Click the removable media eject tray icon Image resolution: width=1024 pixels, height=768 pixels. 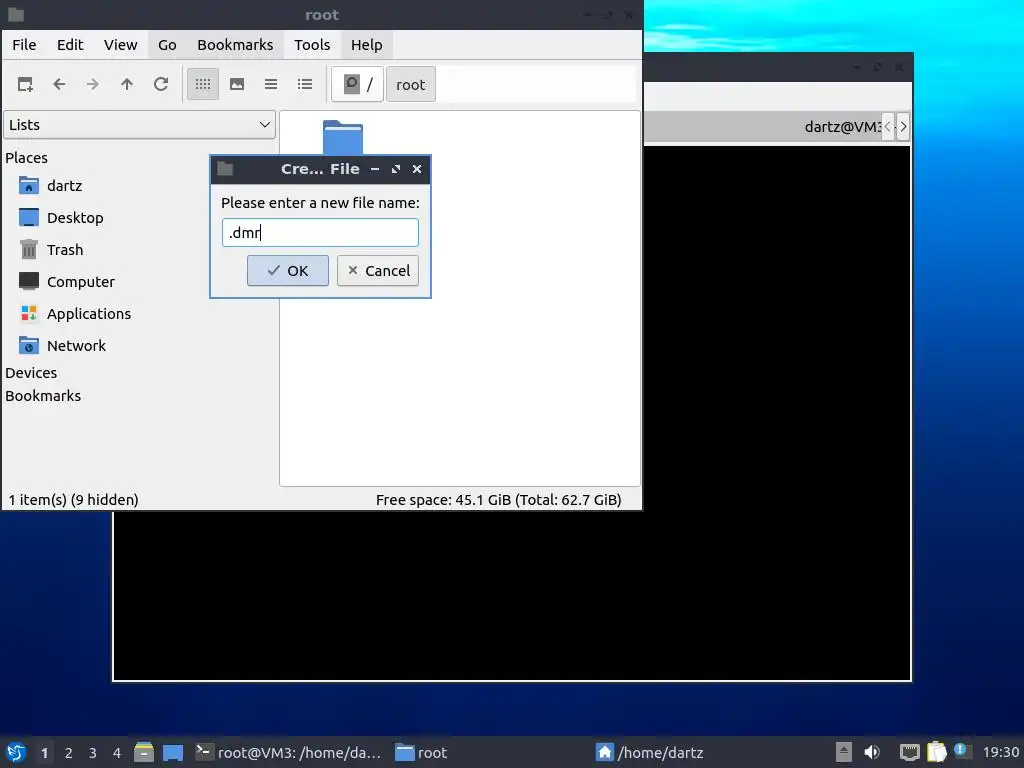point(844,752)
